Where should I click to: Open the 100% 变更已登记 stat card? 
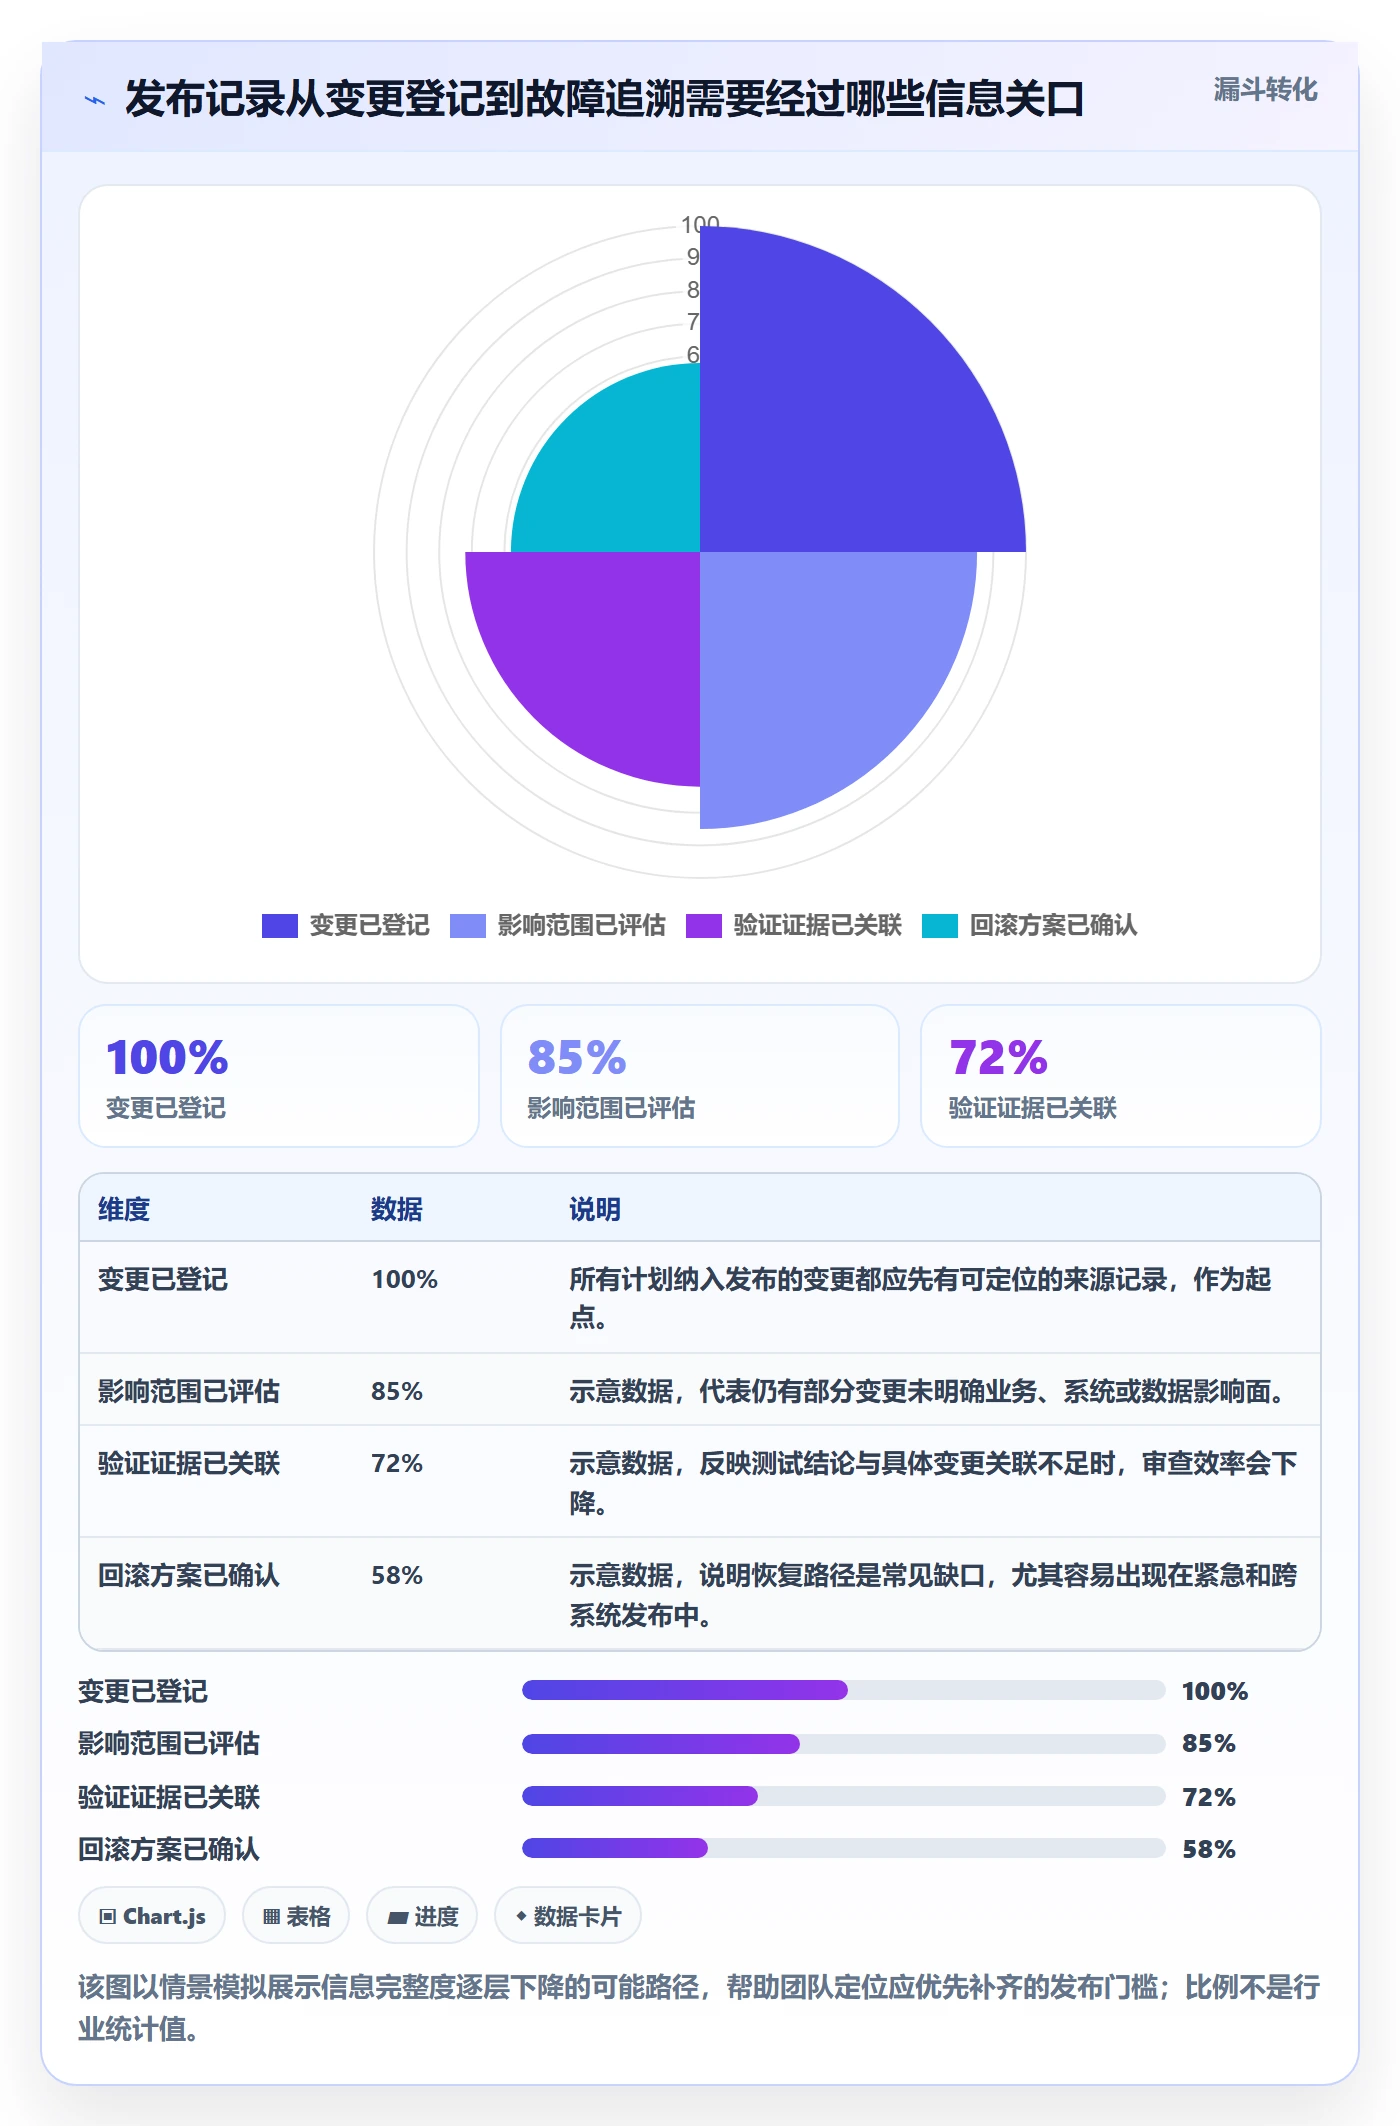pyautogui.click(x=279, y=1076)
